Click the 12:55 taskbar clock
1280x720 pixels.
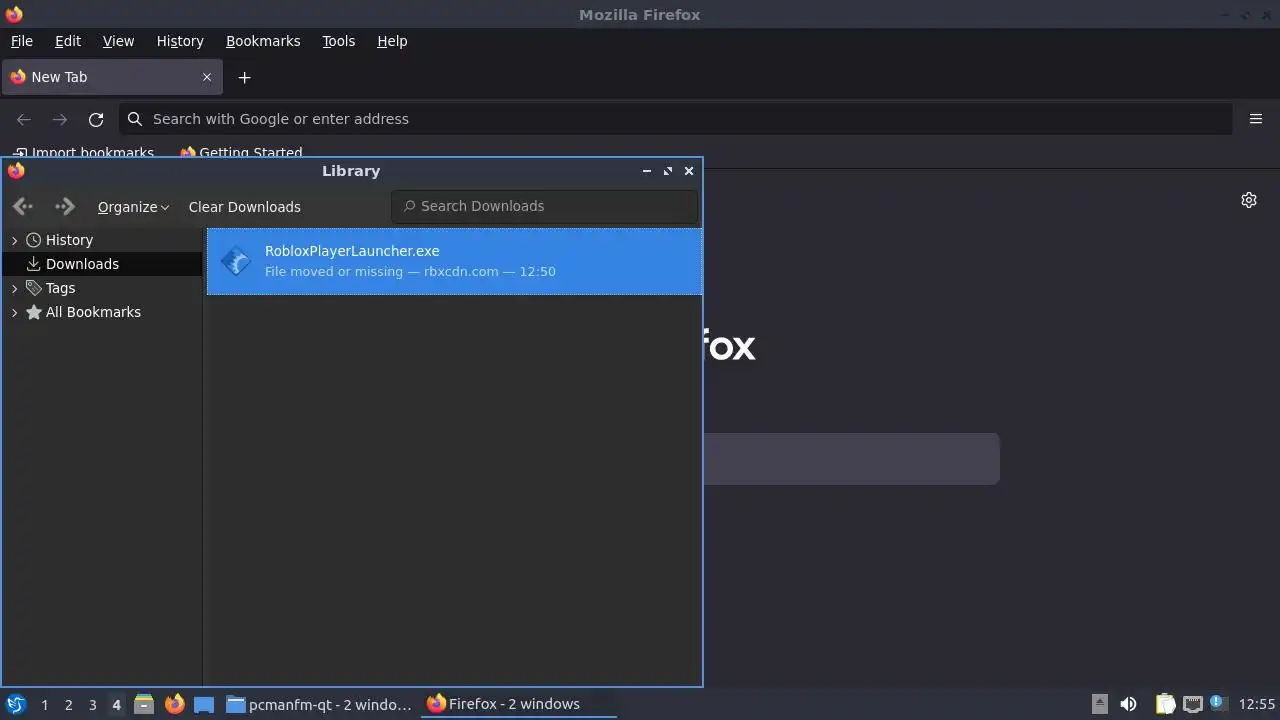(1257, 704)
